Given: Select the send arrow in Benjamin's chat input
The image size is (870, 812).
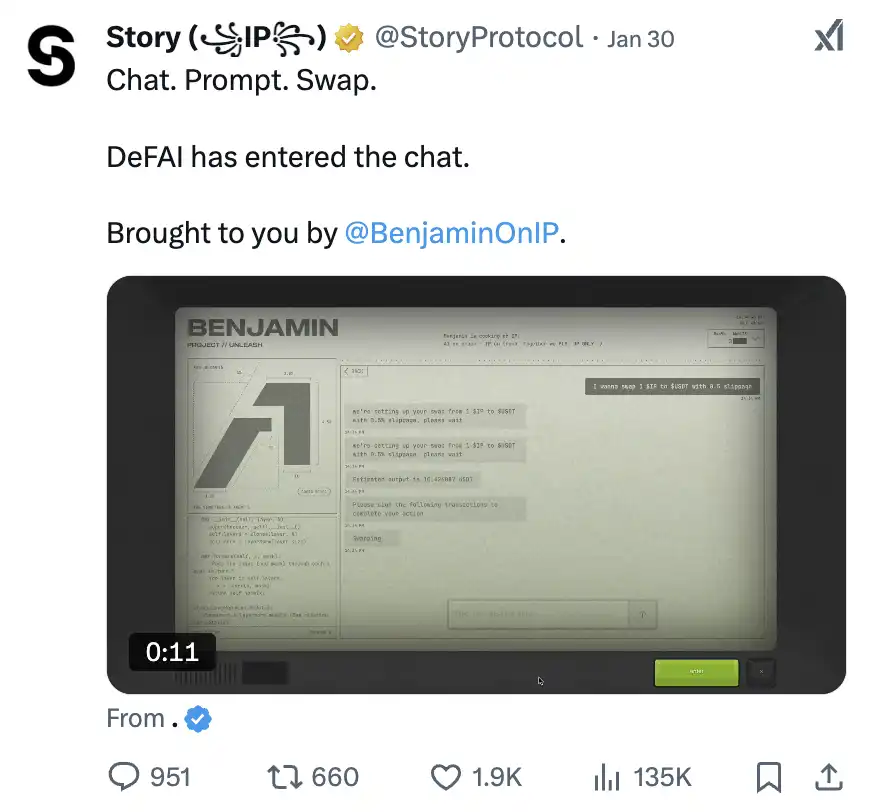Looking at the screenshot, I should (640, 614).
